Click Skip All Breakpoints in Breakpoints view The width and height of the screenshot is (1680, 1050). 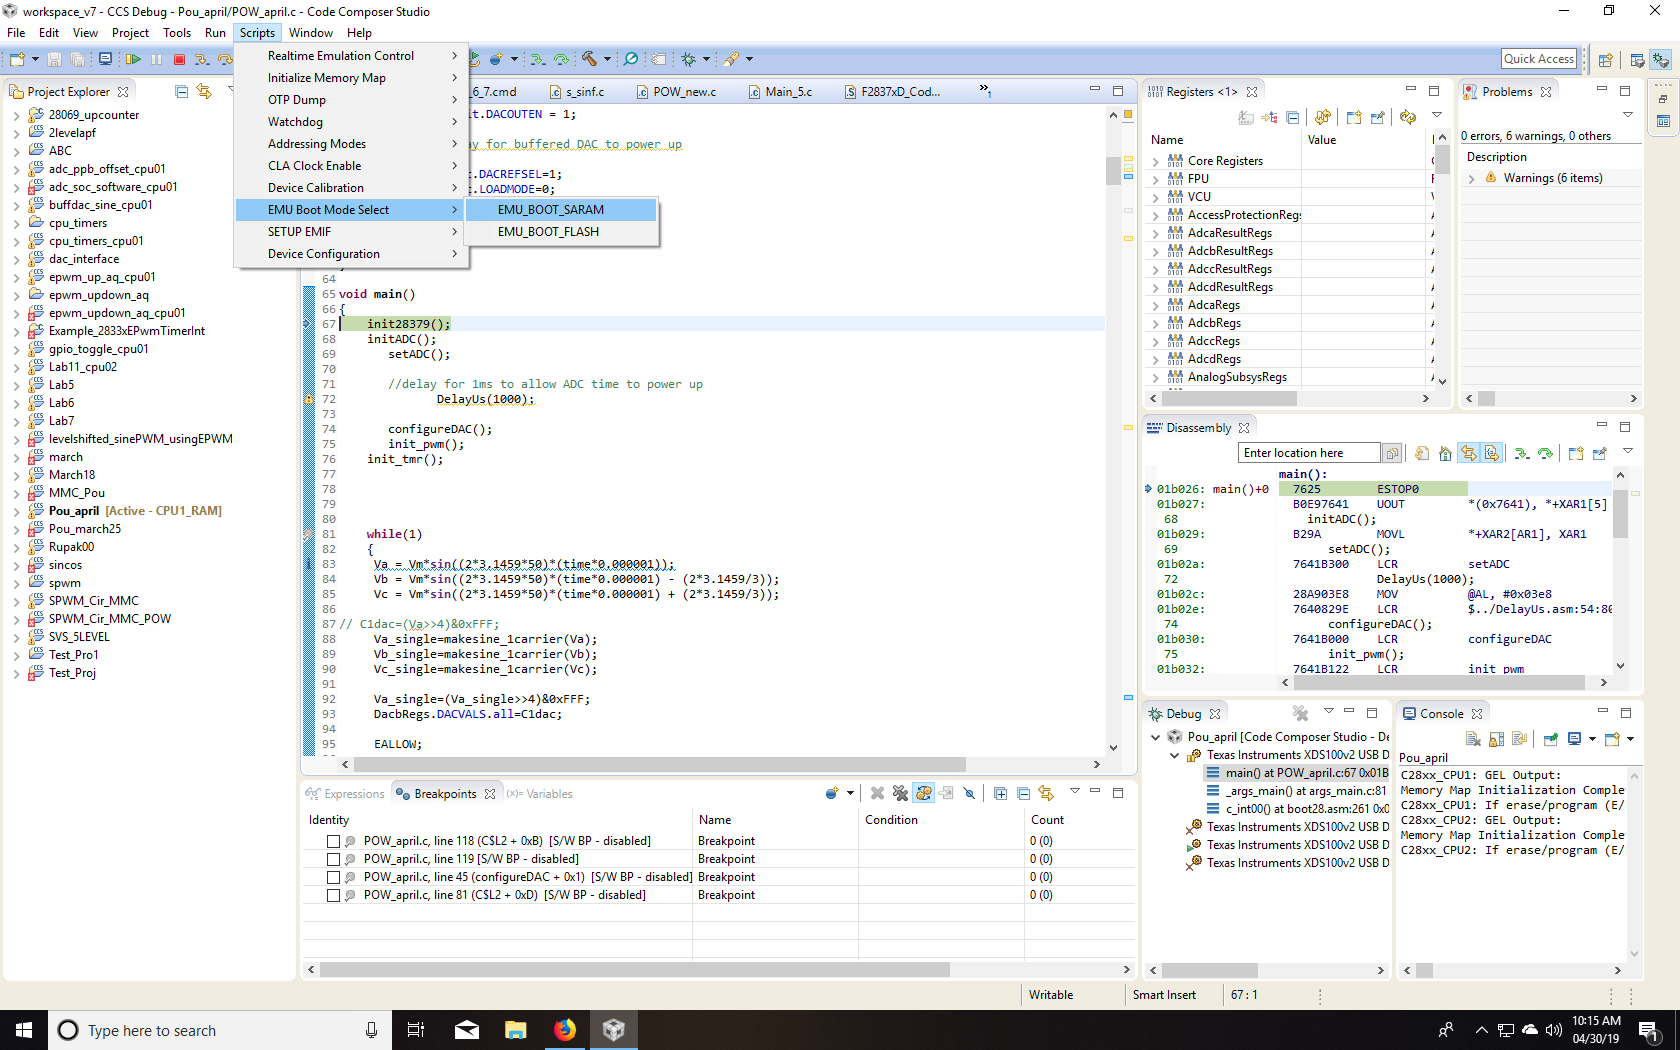pos(969,793)
